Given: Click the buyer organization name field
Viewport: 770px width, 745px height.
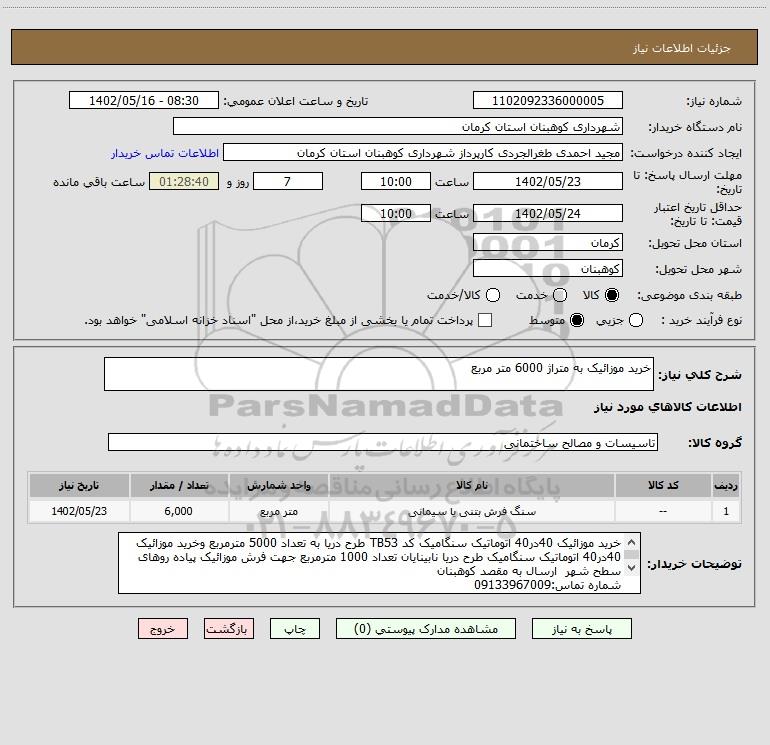Looking at the screenshot, I should click(398, 127).
